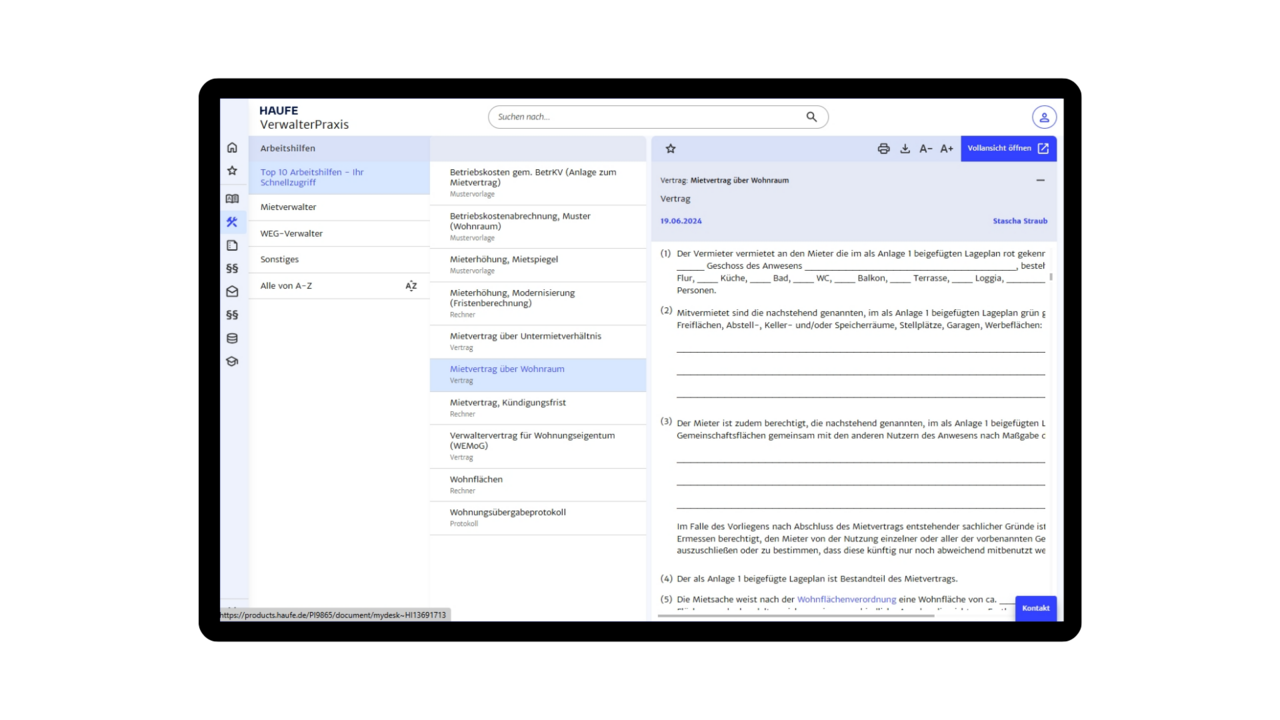Screen dimensions: 1280x720
Task: Decrease font size with A- button
Action: click(926, 149)
